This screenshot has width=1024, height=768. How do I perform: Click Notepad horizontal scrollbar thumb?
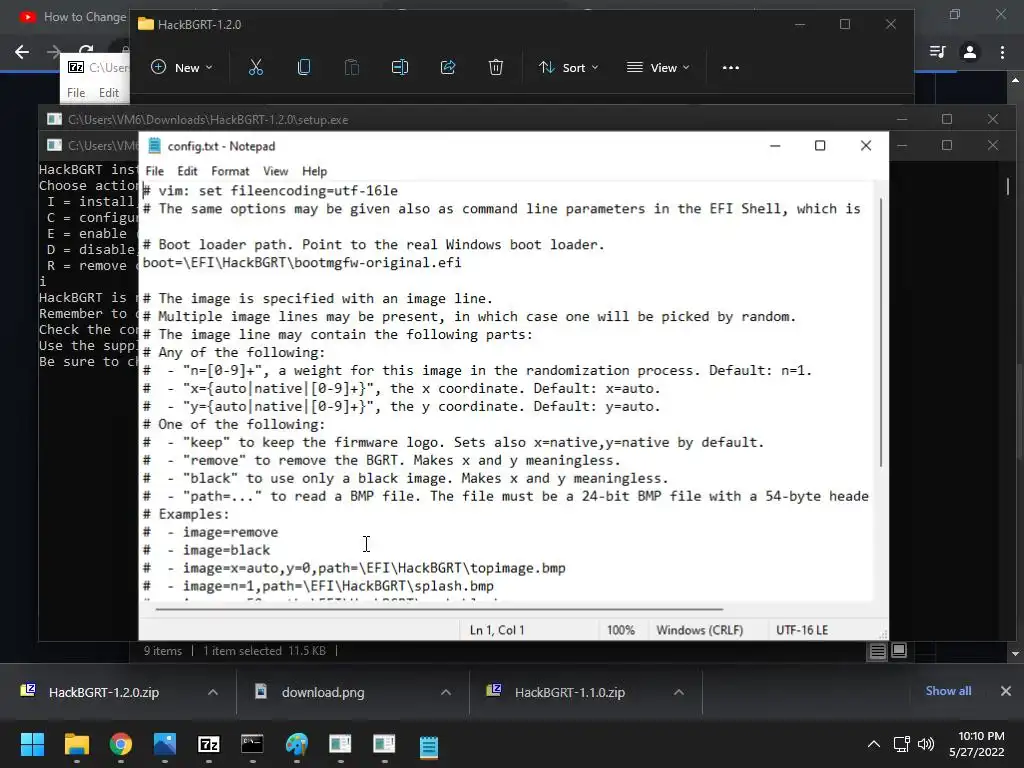pyautogui.click(x=439, y=609)
